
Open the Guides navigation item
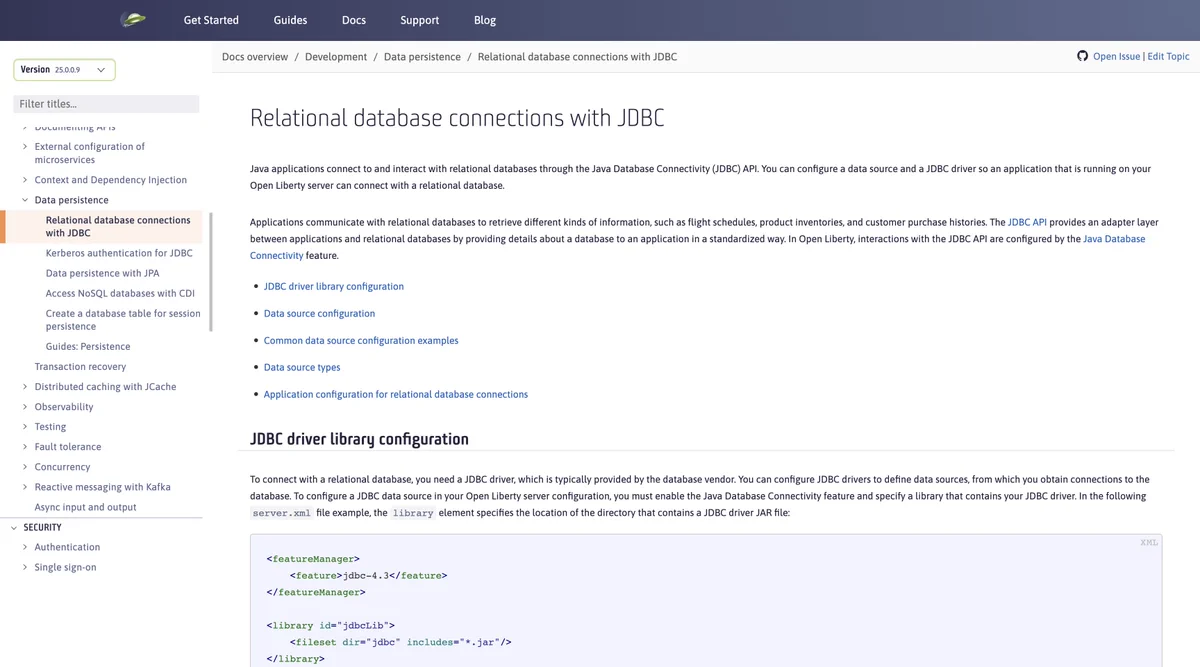pyautogui.click(x=290, y=20)
